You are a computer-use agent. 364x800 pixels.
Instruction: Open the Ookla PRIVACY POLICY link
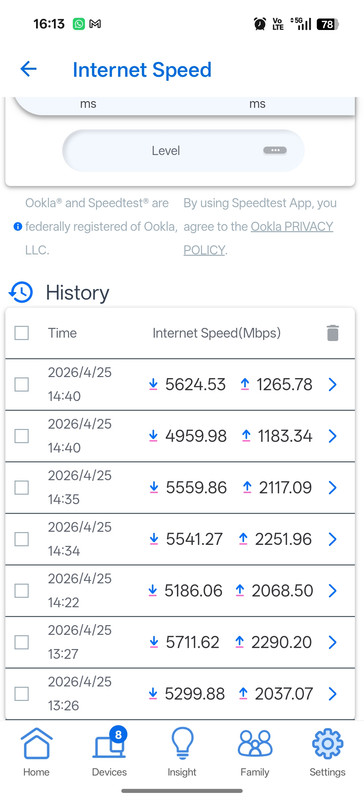(x=258, y=238)
